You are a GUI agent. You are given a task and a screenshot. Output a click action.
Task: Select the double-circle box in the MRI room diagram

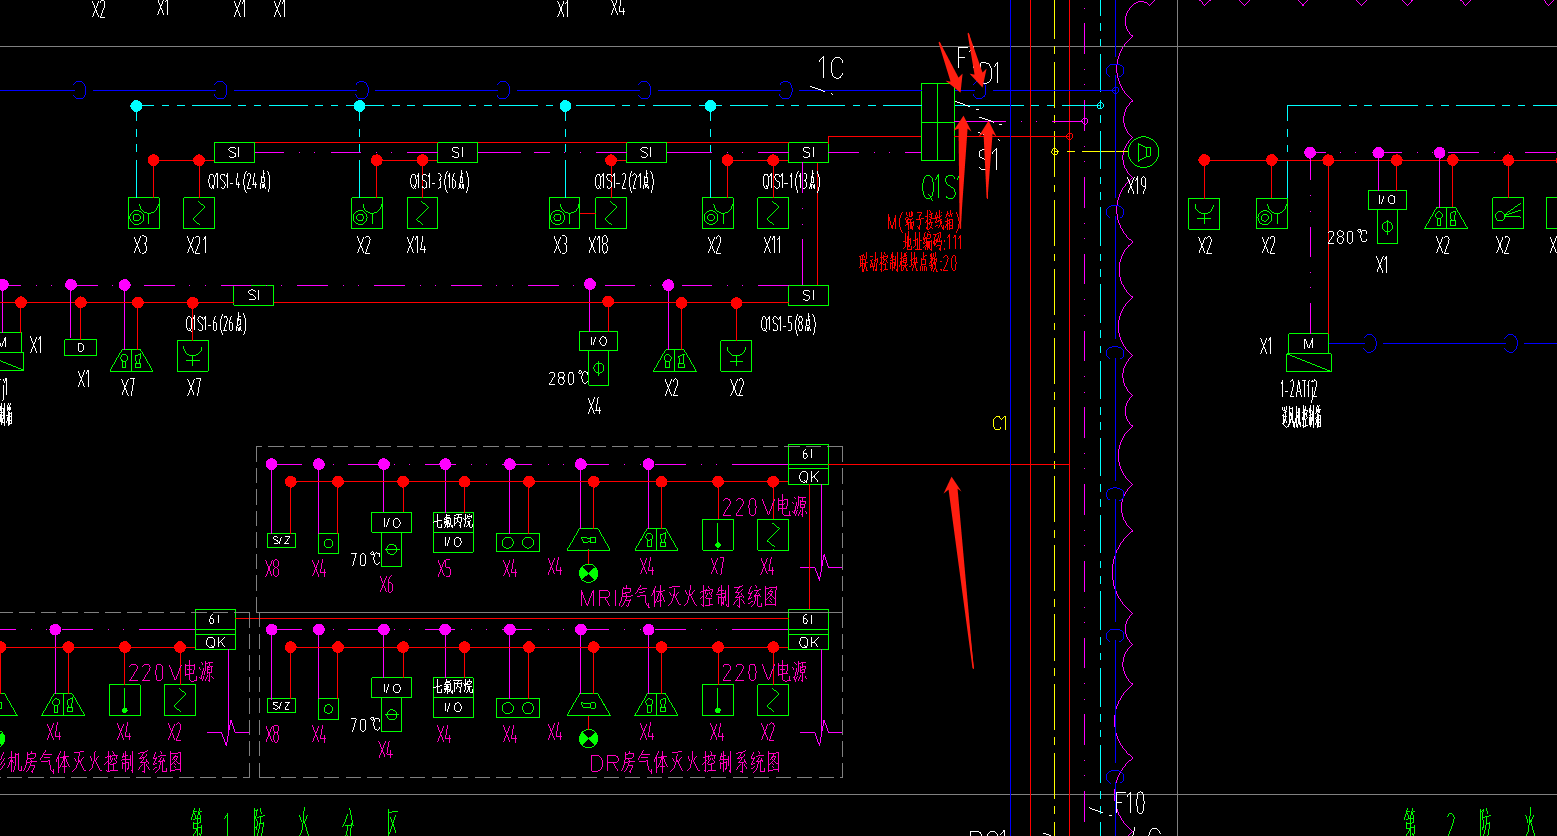click(x=518, y=542)
